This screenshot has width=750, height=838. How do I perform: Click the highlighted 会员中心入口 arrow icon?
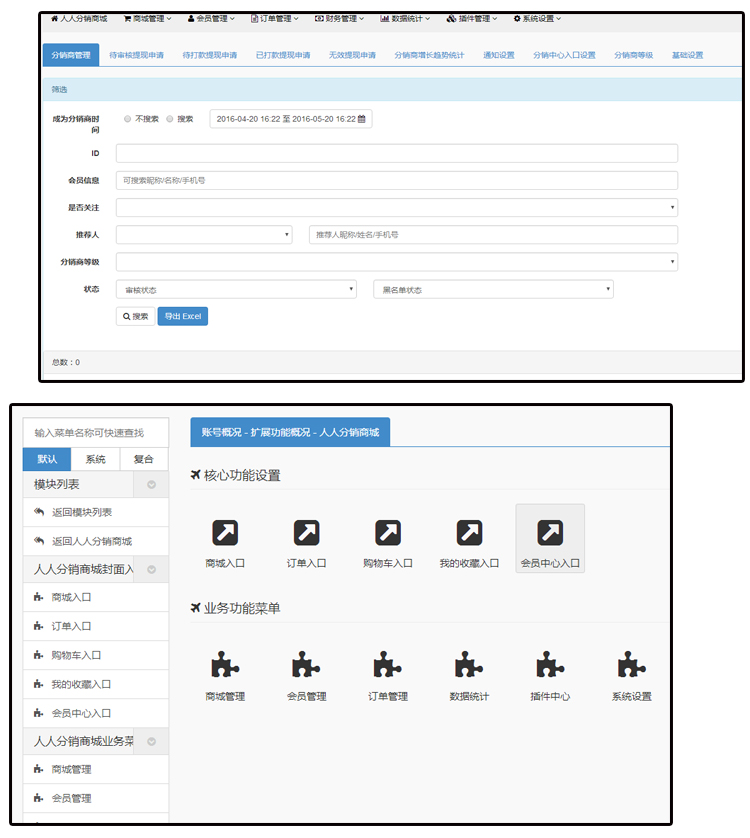(550, 532)
